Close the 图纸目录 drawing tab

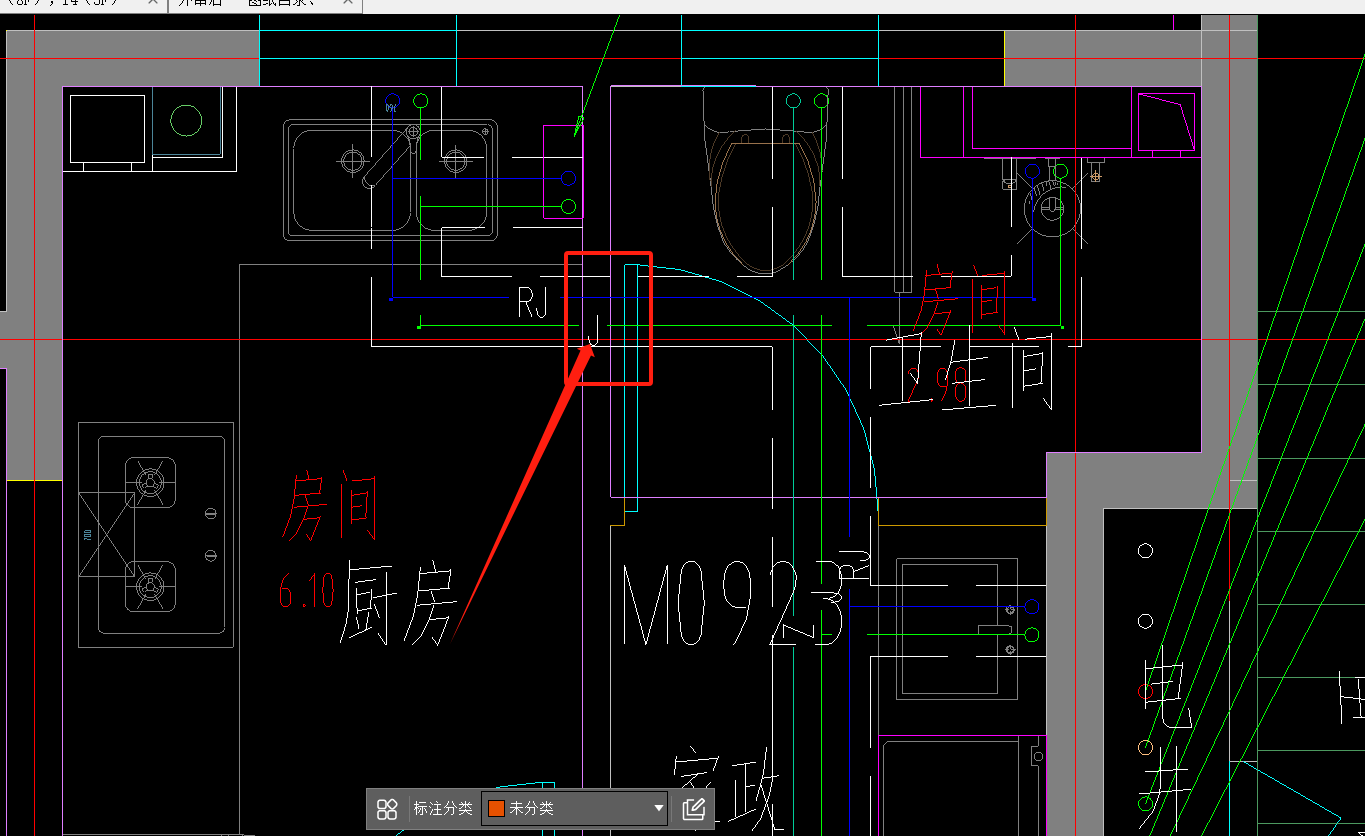coord(348,3)
